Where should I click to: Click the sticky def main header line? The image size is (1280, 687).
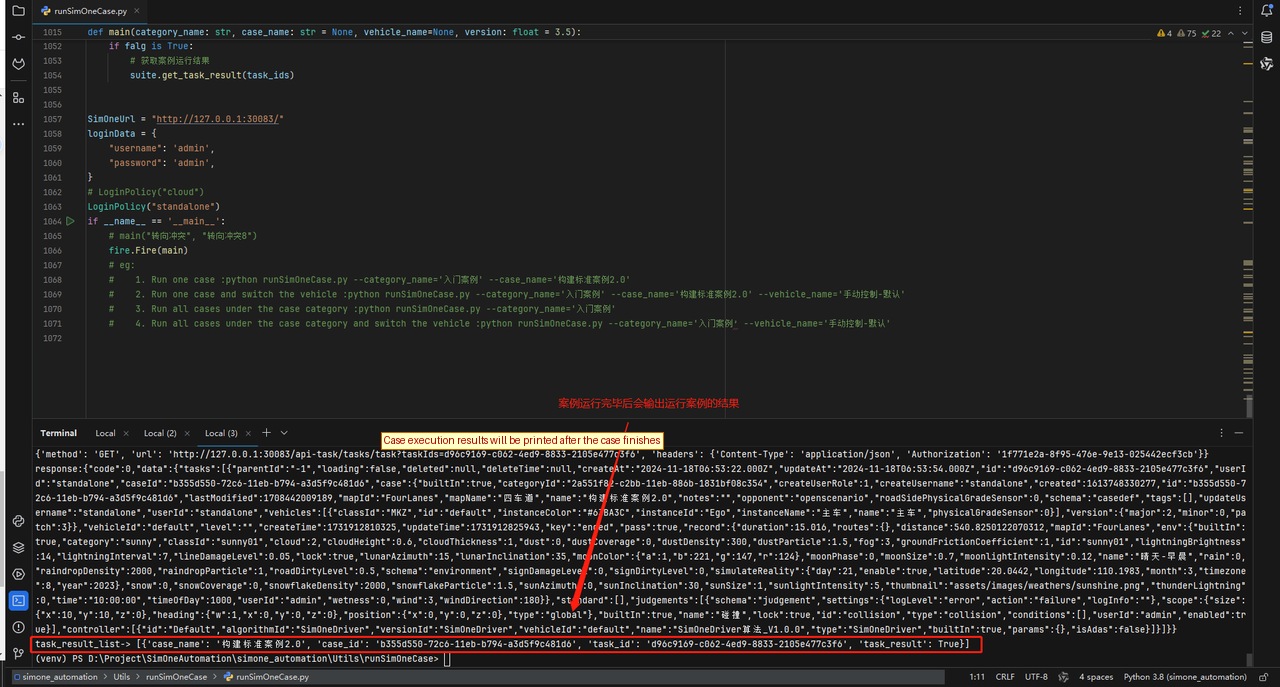point(333,32)
